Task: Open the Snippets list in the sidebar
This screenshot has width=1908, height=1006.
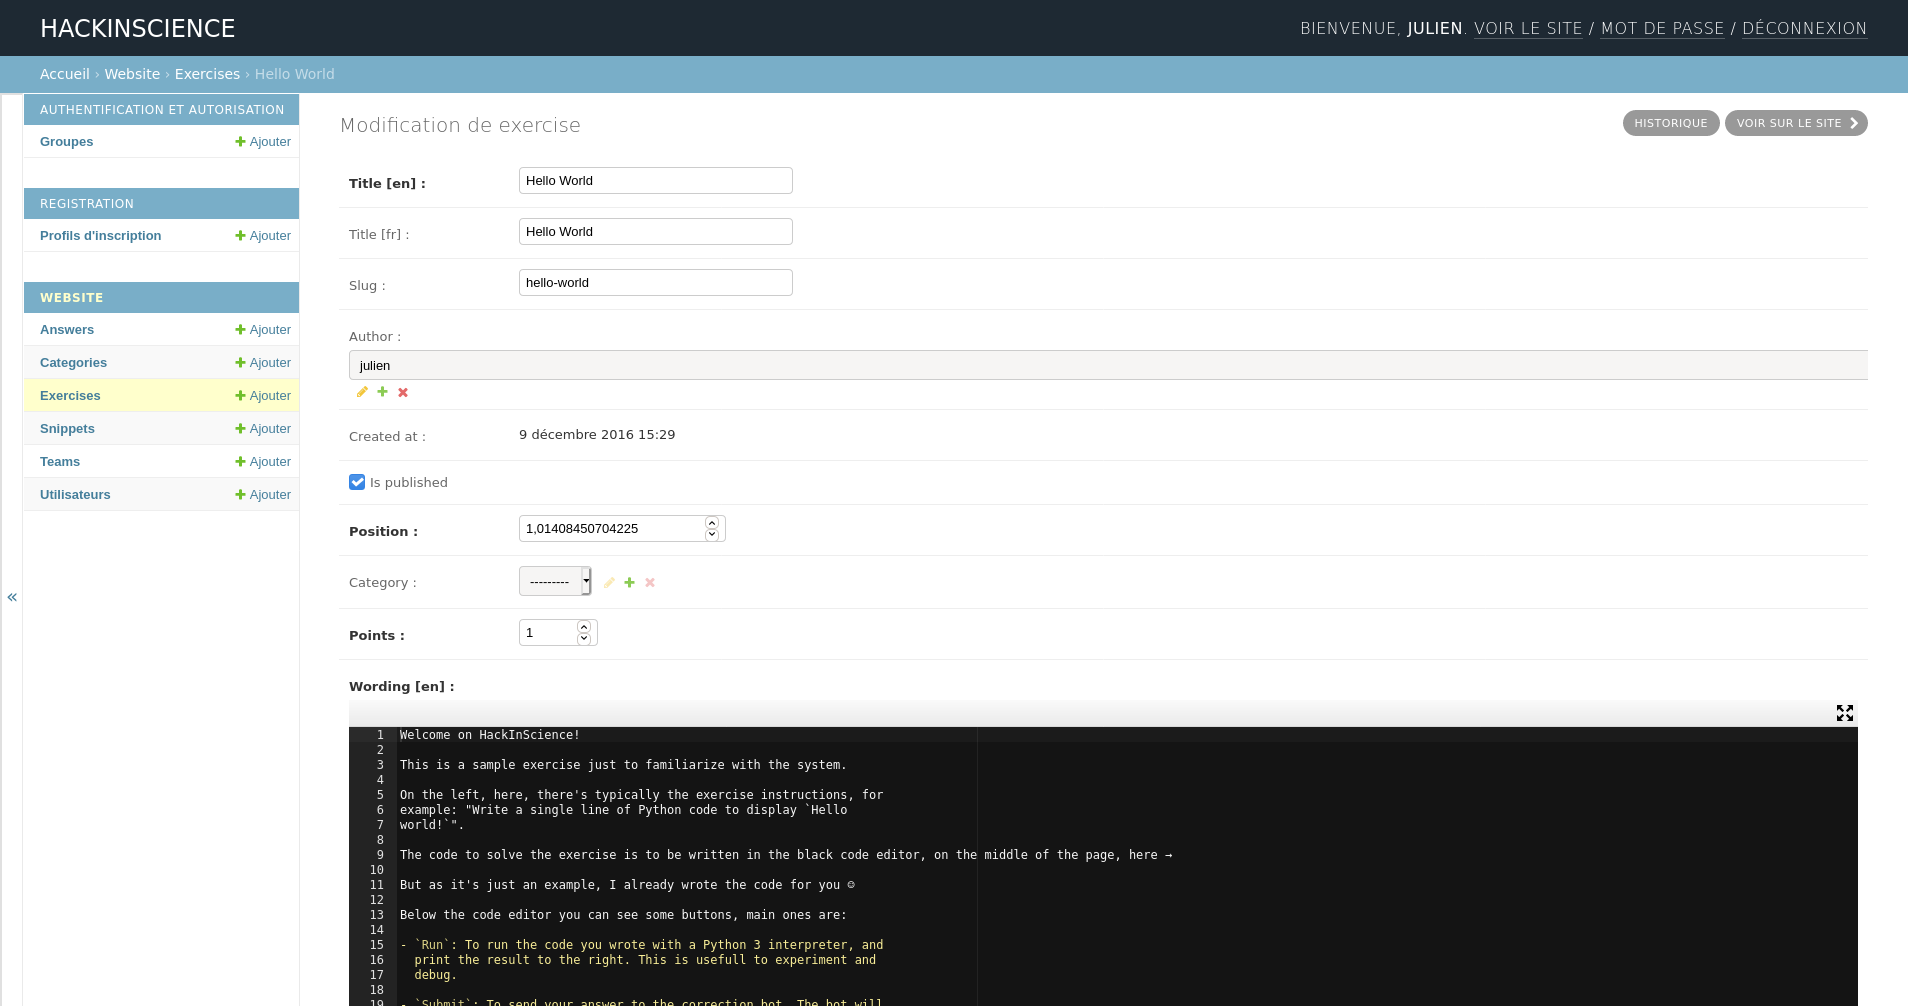Action: point(67,429)
